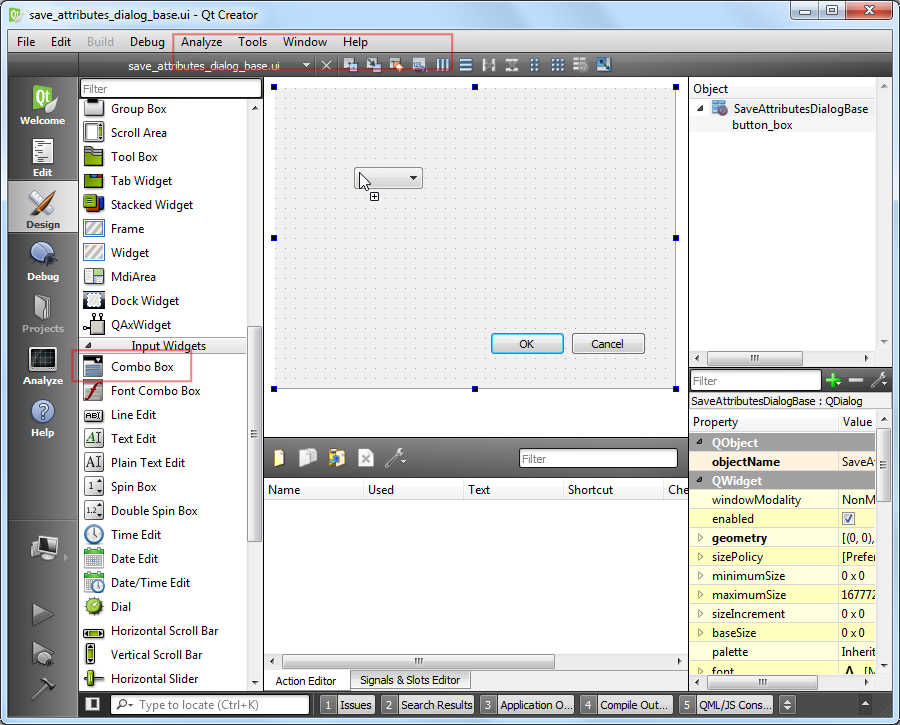Collapse the Input Widgets category
The height and width of the screenshot is (725, 900).
point(88,346)
